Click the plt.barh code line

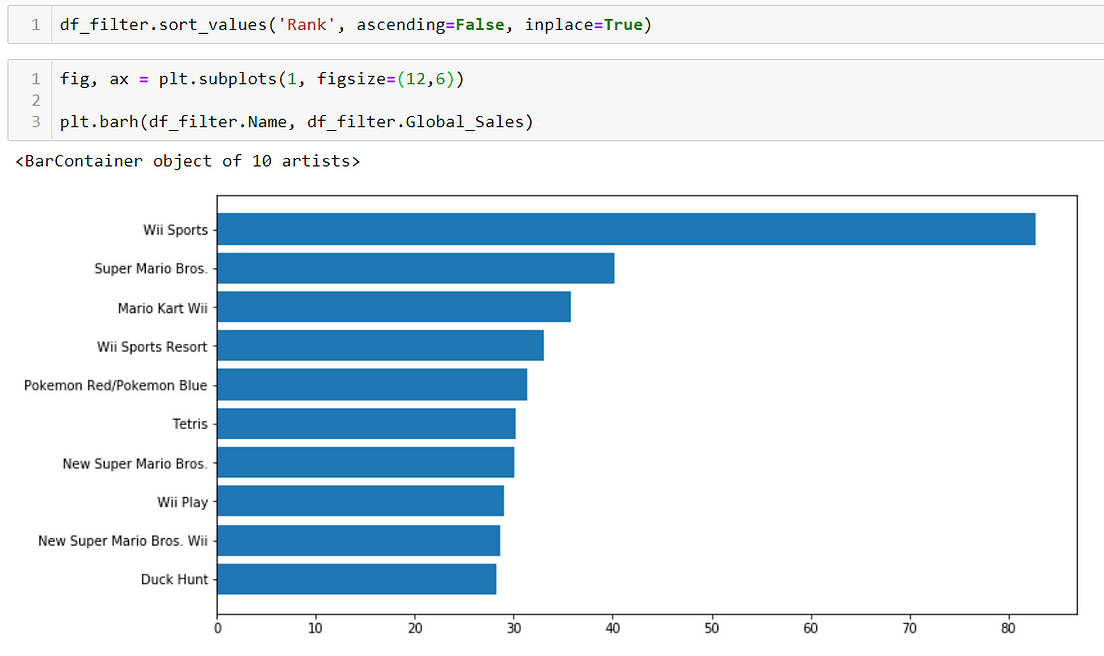[x=296, y=122]
